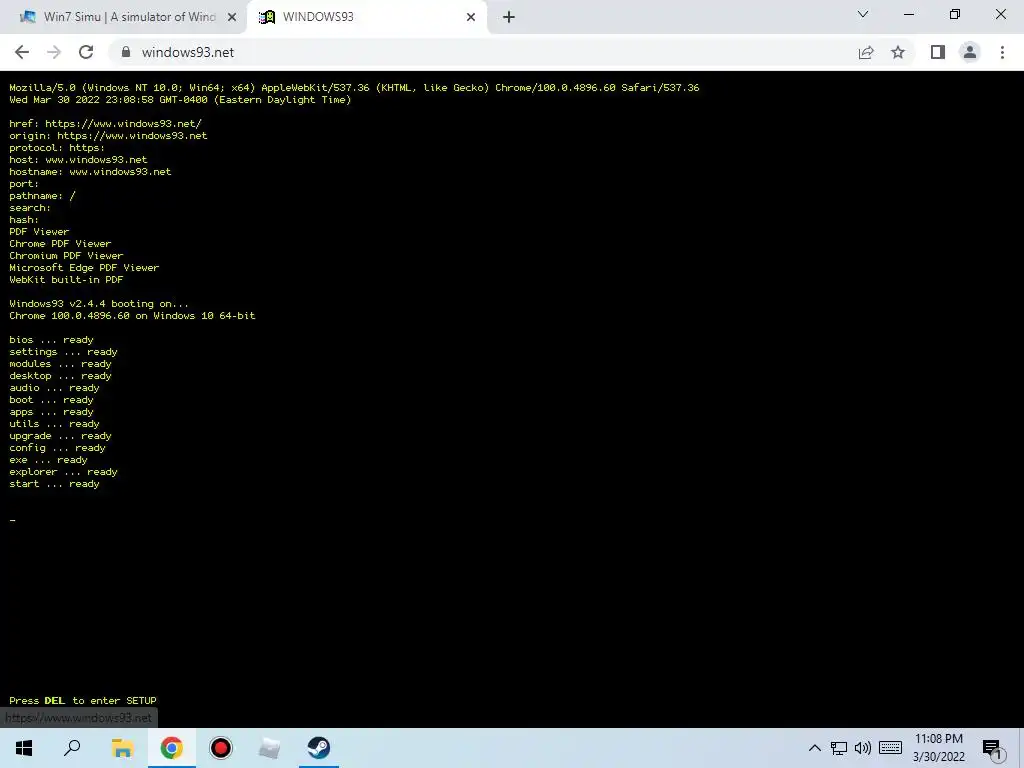
Task: Open the Chrome profile avatar menu
Action: click(970, 52)
